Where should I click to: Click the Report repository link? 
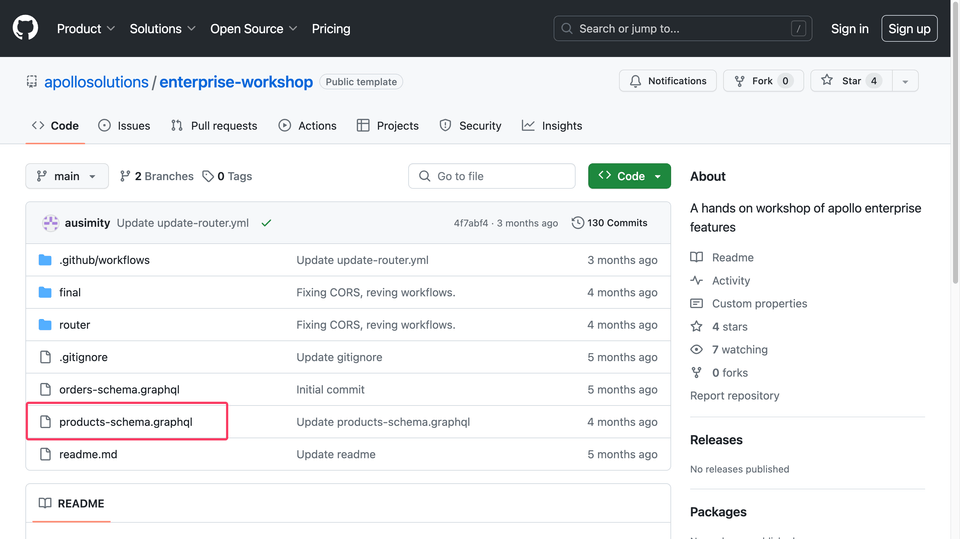734,396
